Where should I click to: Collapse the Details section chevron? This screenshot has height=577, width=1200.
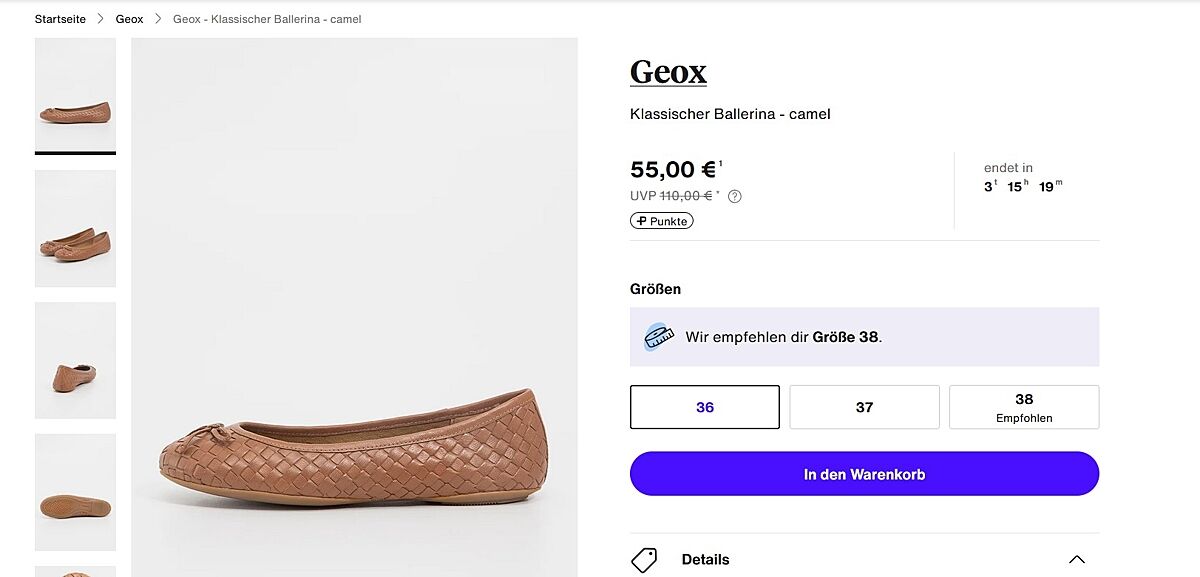[1076, 559]
